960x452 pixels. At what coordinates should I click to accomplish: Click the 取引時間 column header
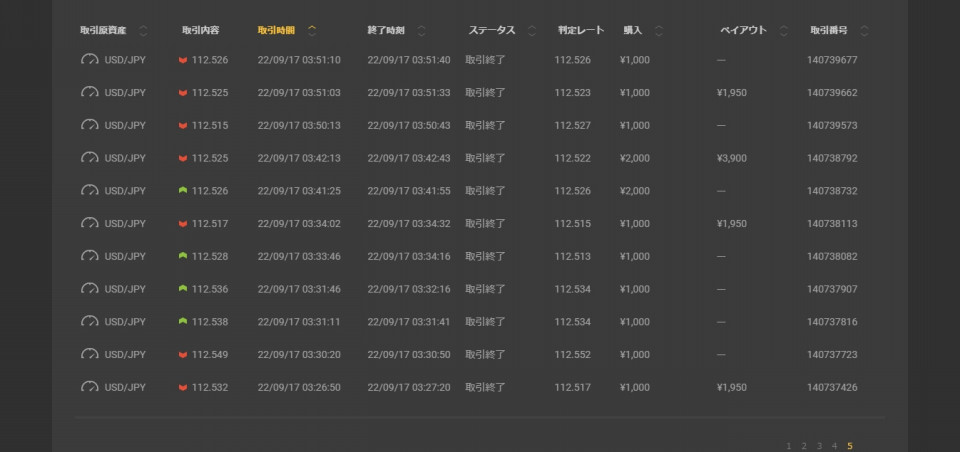coord(276,31)
